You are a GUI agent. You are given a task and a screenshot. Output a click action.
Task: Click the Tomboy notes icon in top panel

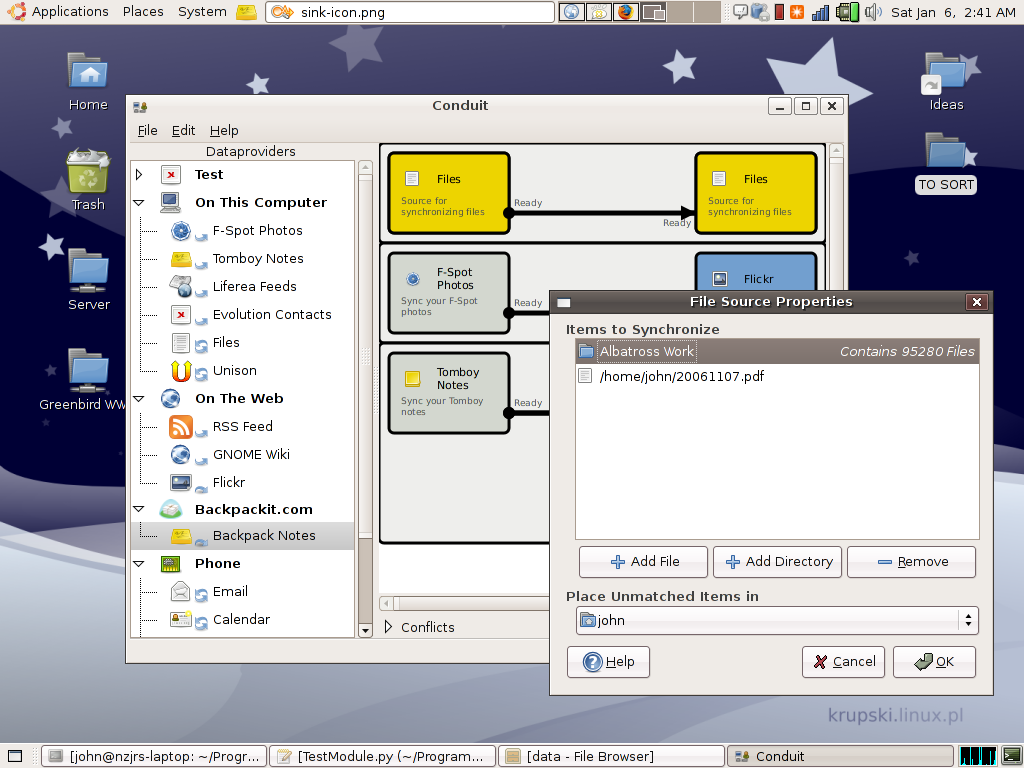246,12
